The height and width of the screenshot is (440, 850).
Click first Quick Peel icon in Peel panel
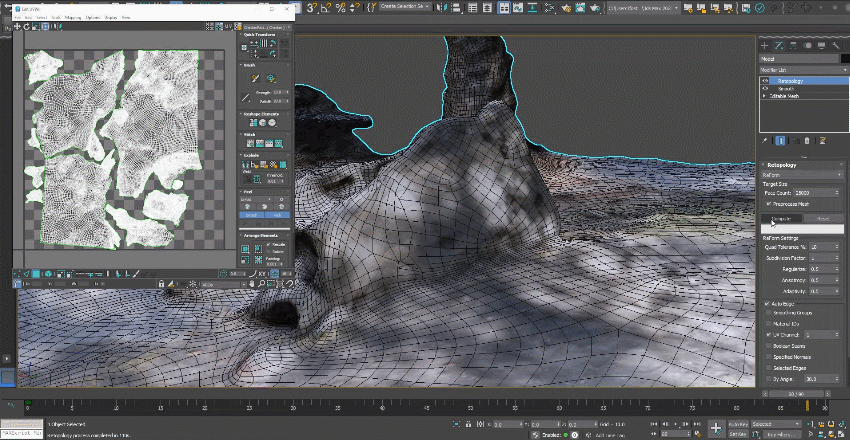pos(248,206)
